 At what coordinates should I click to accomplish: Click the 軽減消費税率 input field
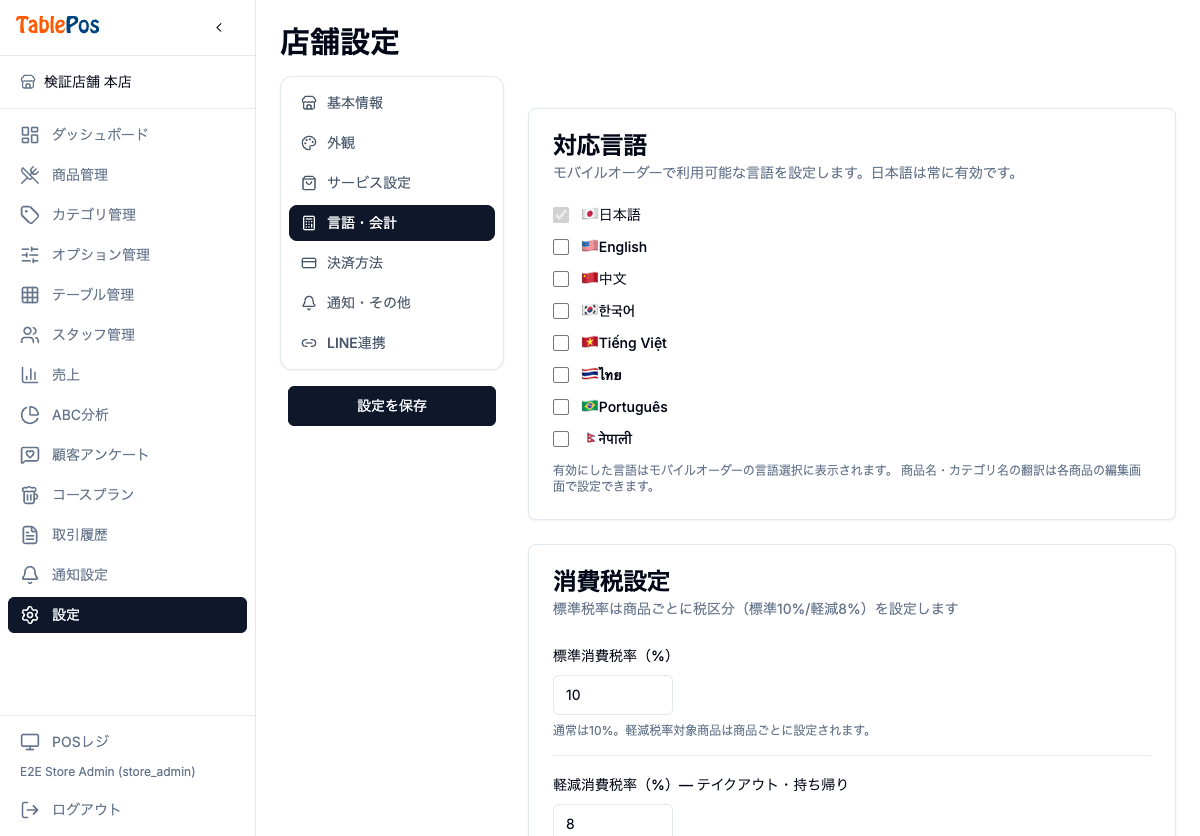tap(613, 822)
